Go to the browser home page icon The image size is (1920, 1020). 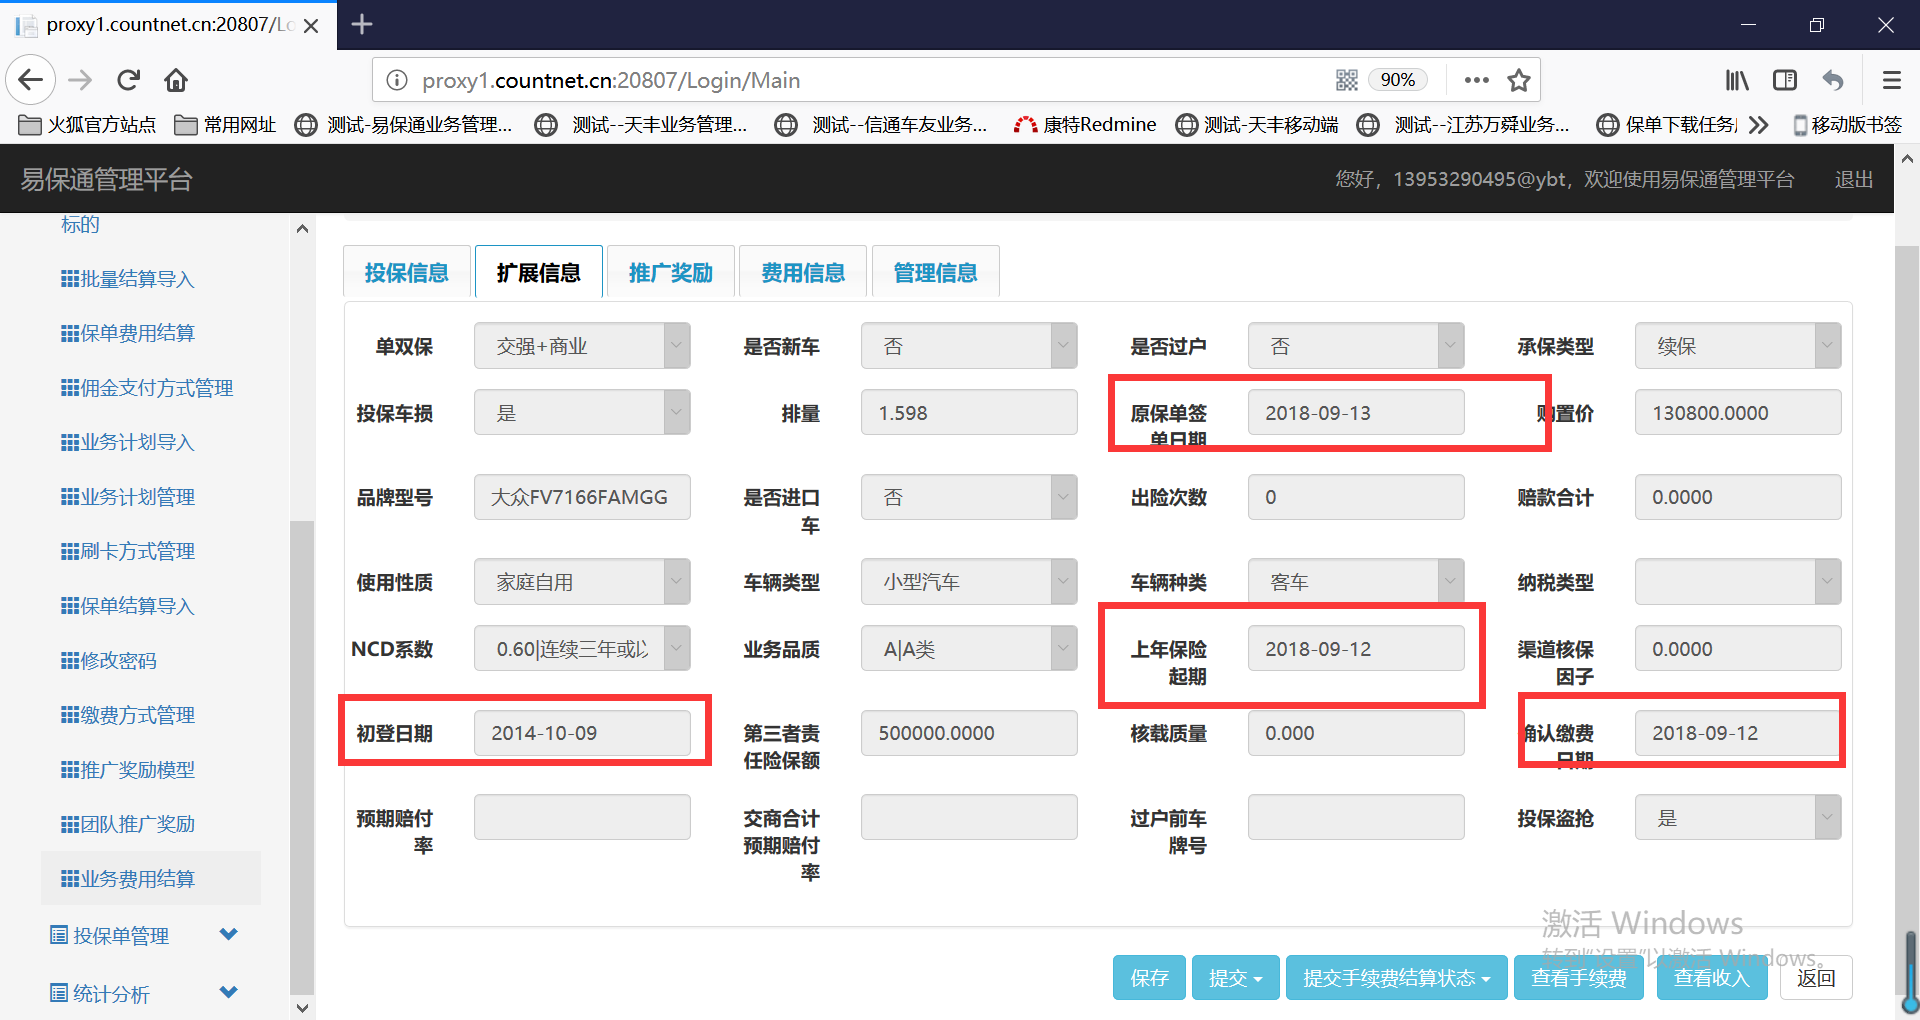[176, 80]
